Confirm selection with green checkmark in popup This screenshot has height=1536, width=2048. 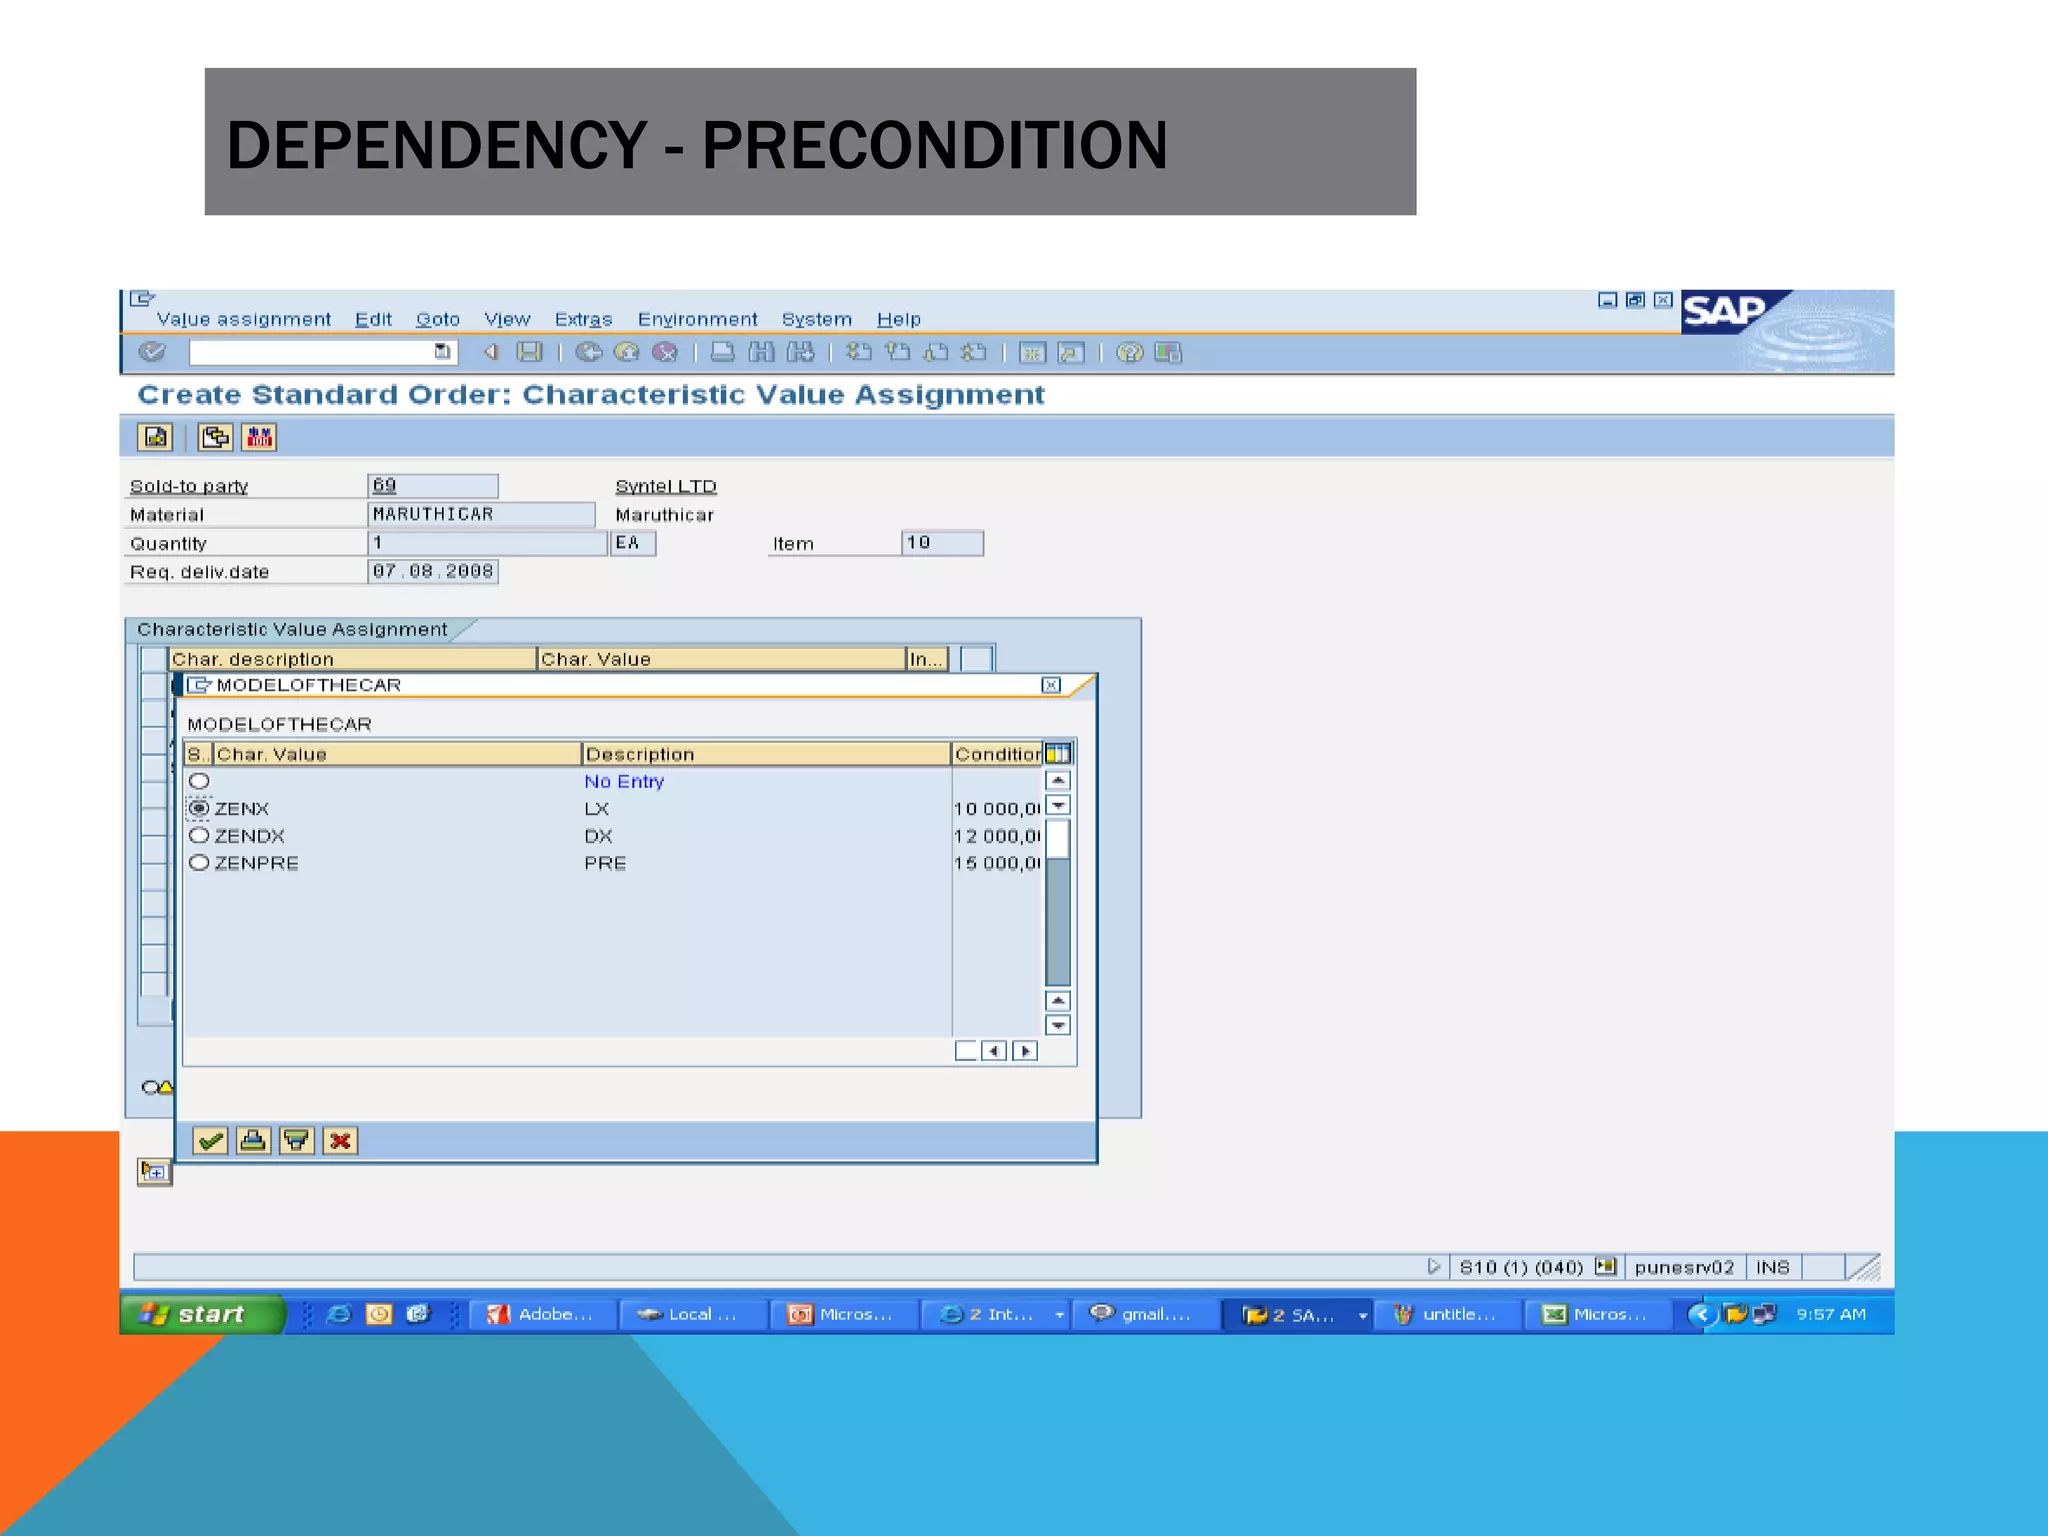click(210, 1140)
